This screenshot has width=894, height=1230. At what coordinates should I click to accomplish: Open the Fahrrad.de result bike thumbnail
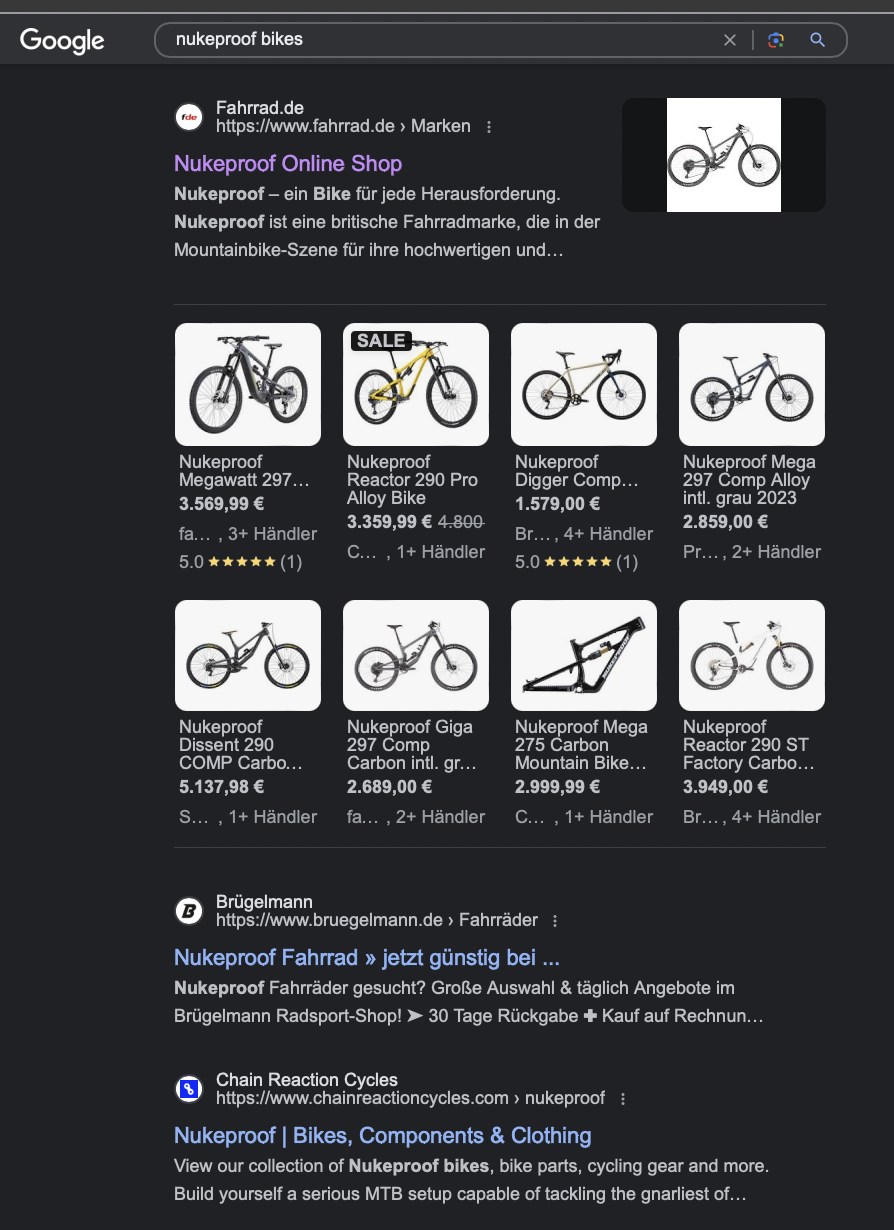pyautogui.click(x=723, y=155)
